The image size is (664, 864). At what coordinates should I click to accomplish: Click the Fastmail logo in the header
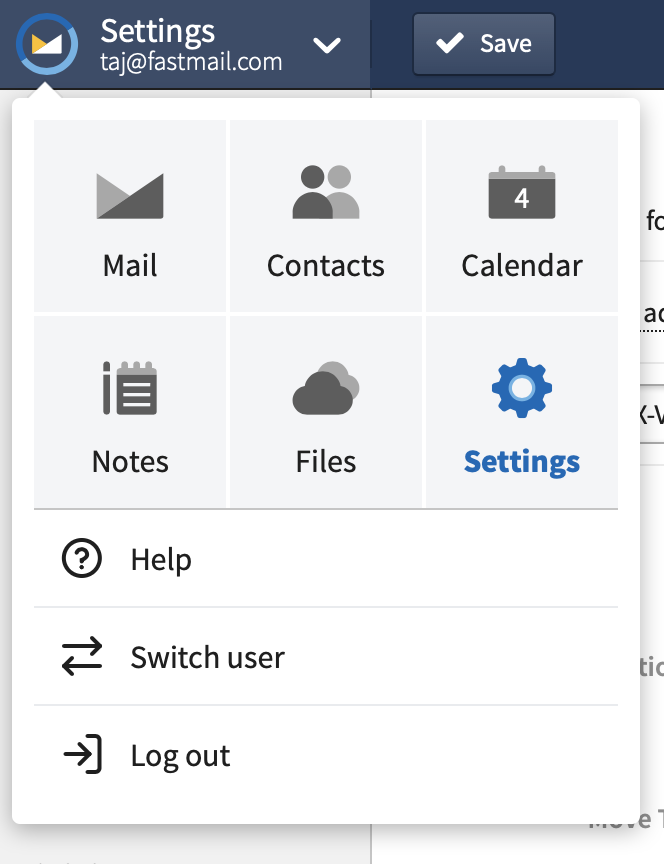47,44
